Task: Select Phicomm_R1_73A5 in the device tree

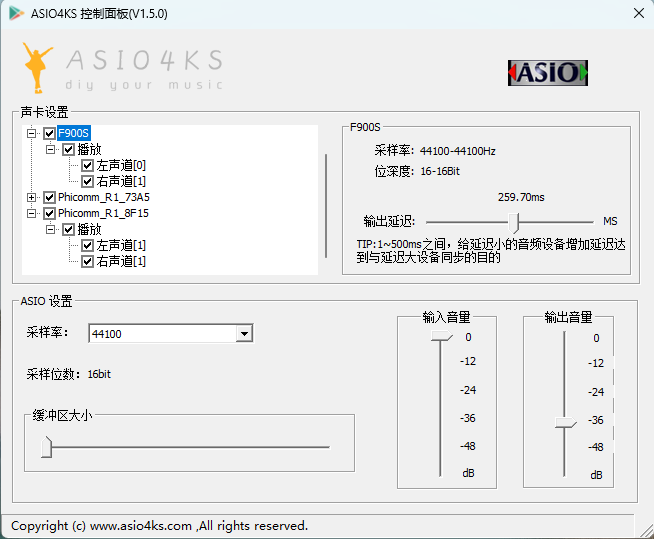Action: pos(104,197)
